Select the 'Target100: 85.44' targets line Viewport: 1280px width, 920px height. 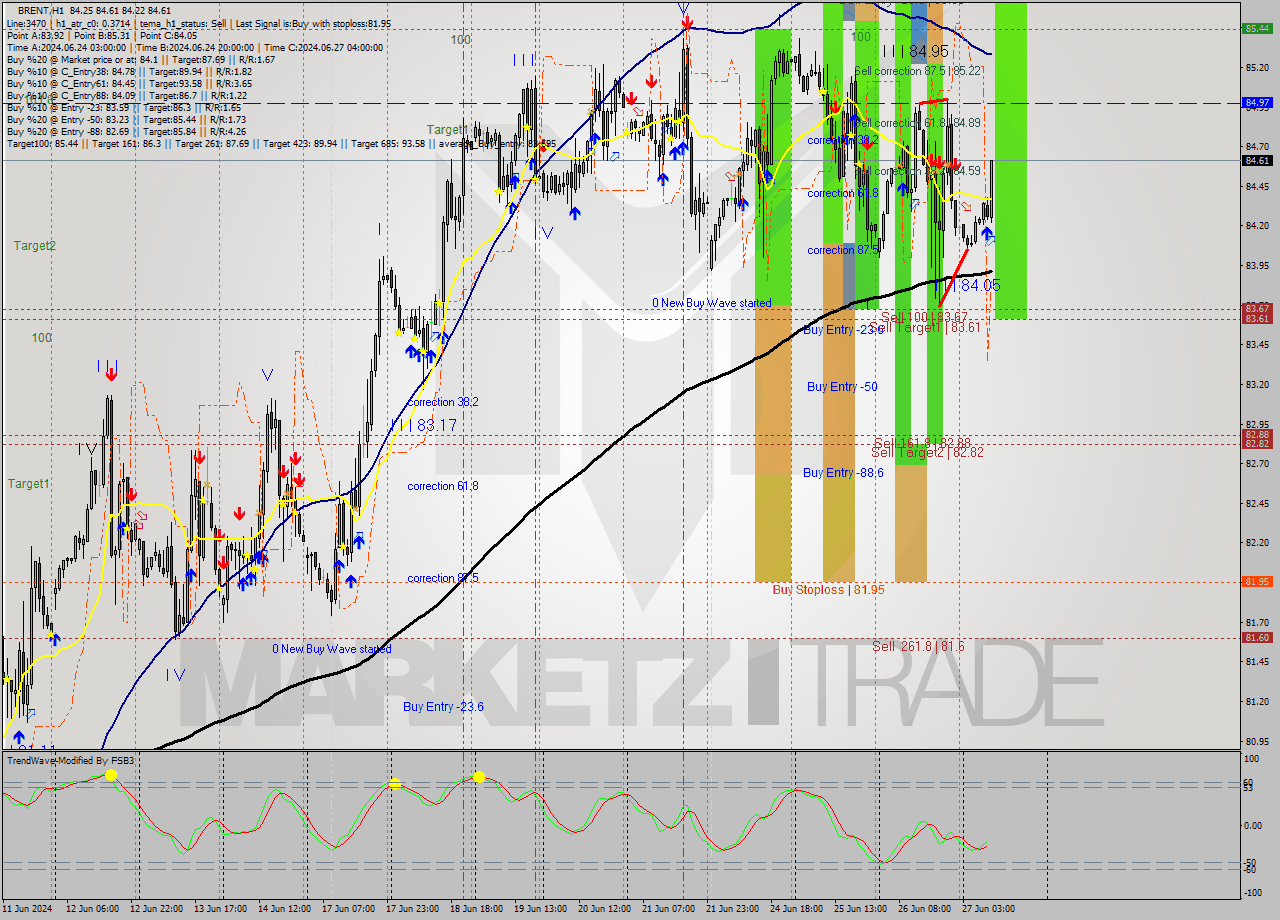281,143
